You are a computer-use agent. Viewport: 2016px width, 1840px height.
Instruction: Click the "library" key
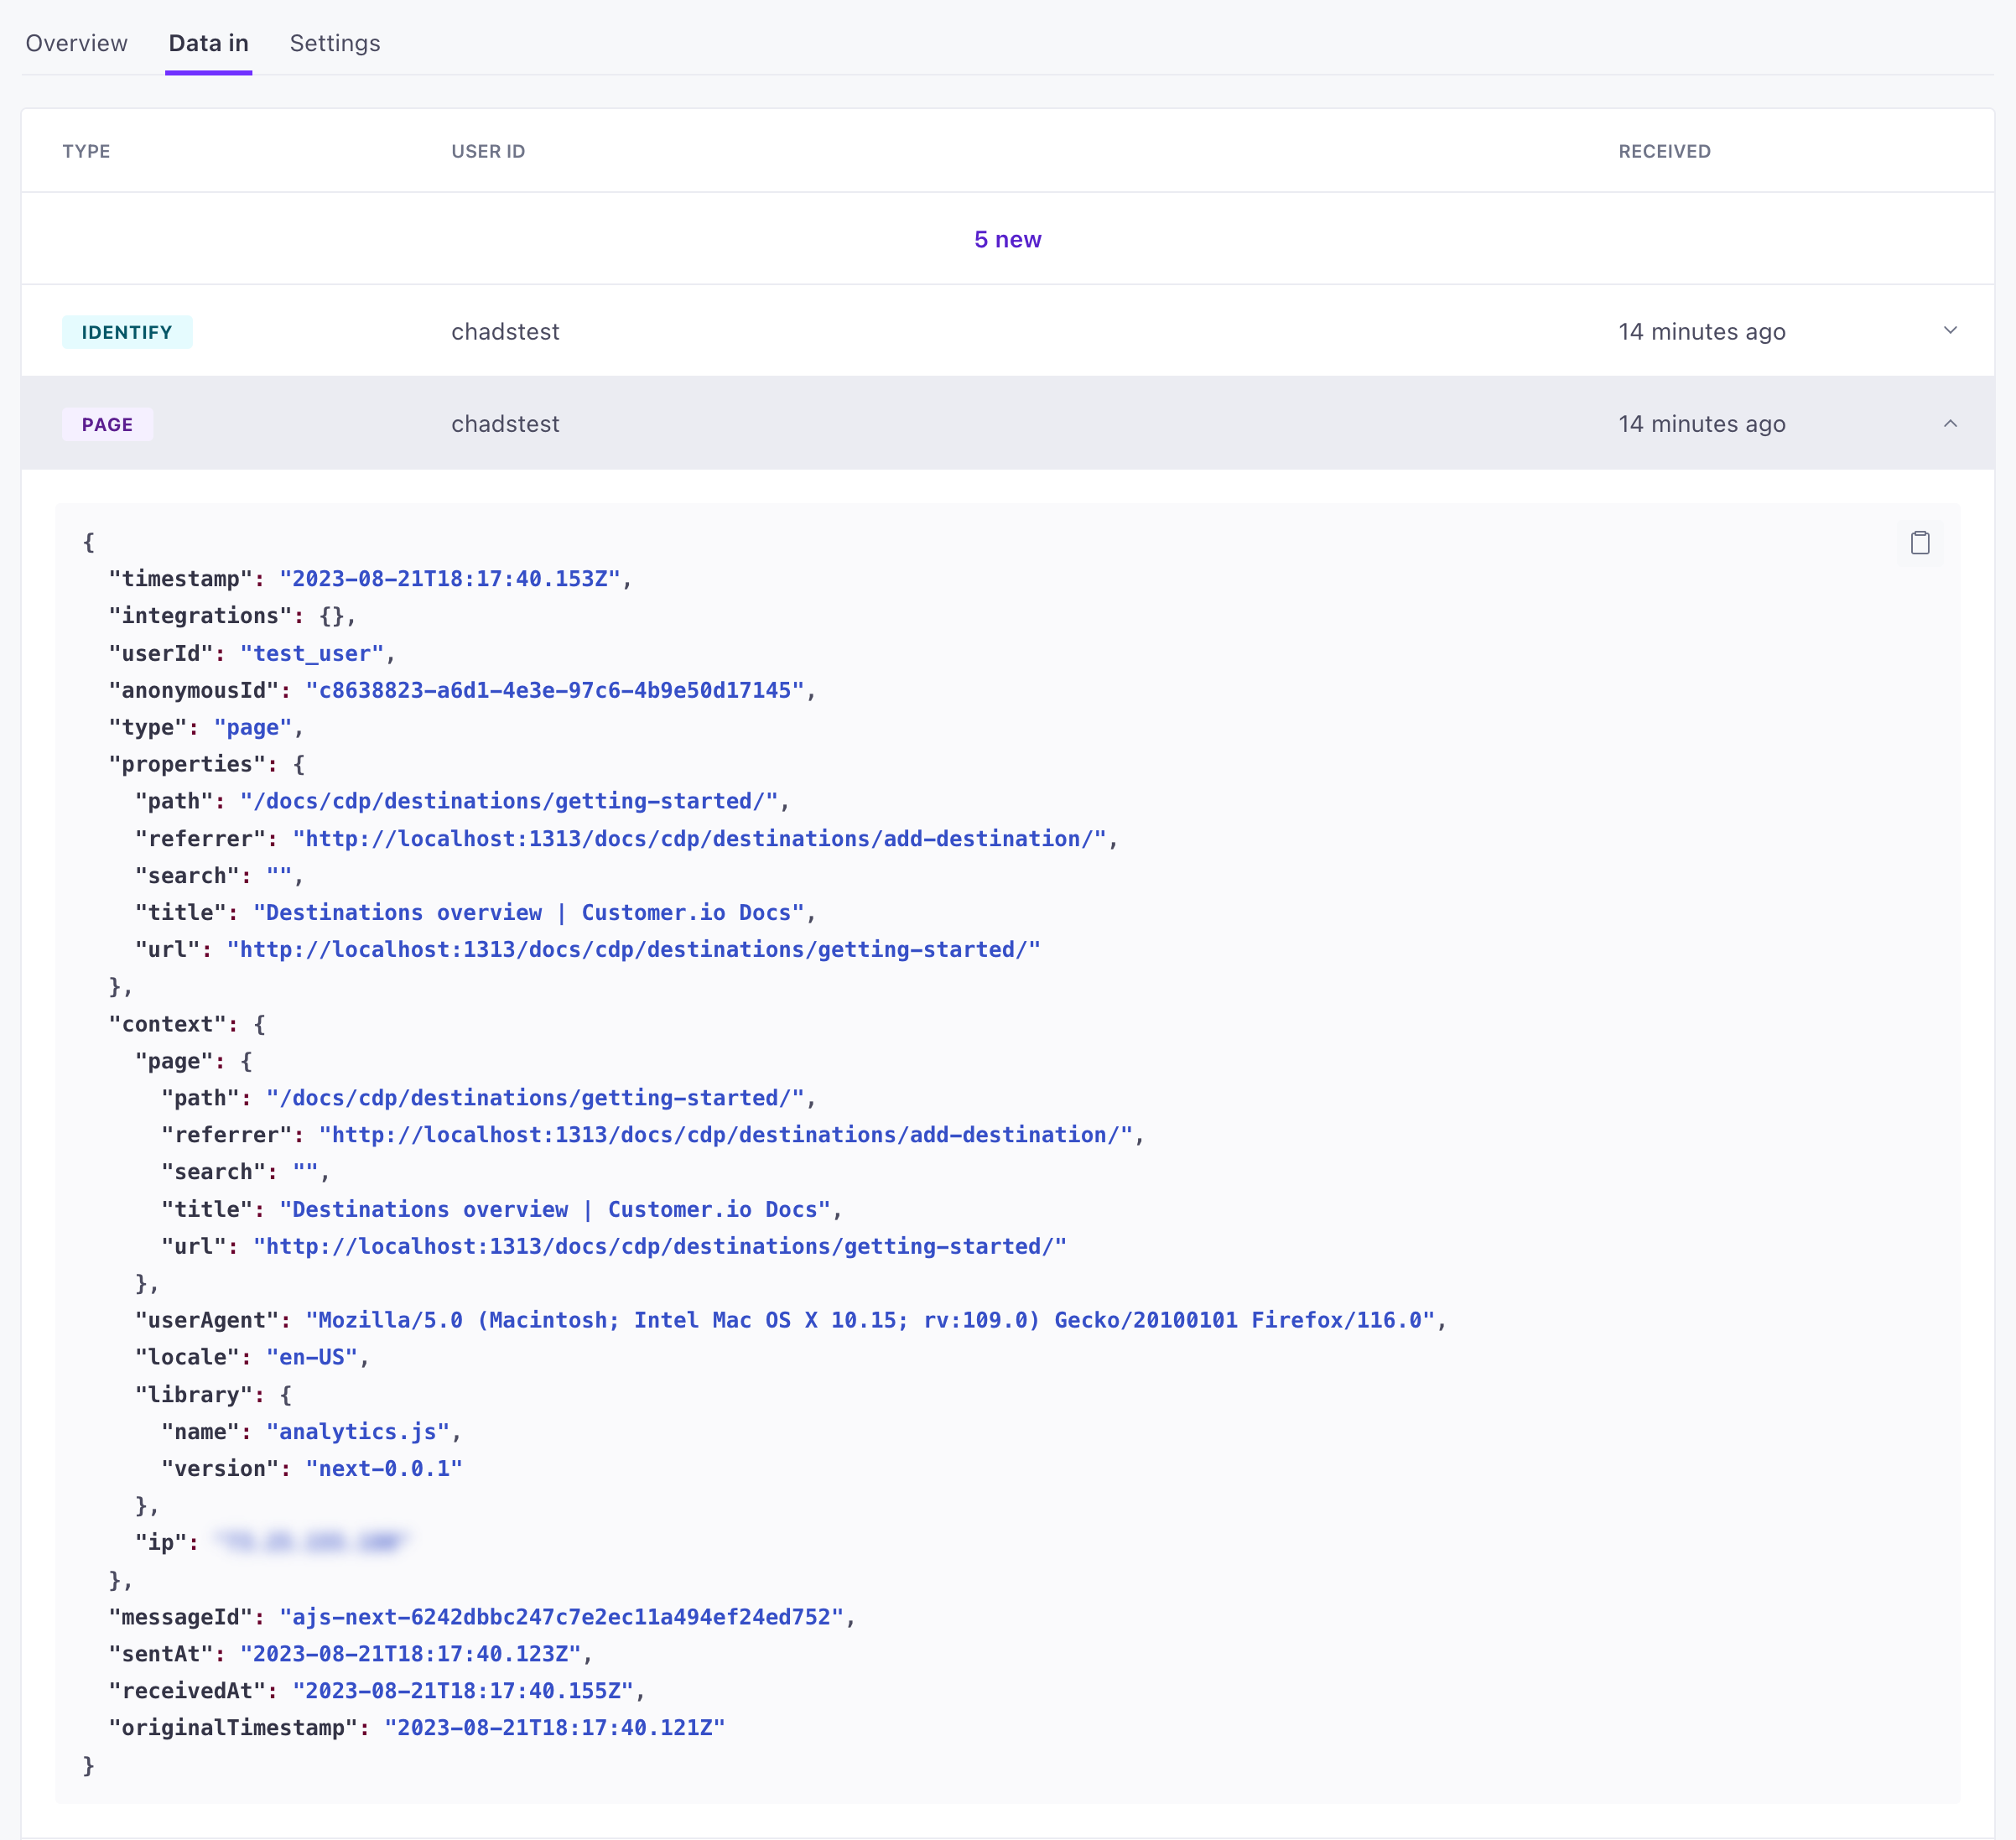point(194,1395)
